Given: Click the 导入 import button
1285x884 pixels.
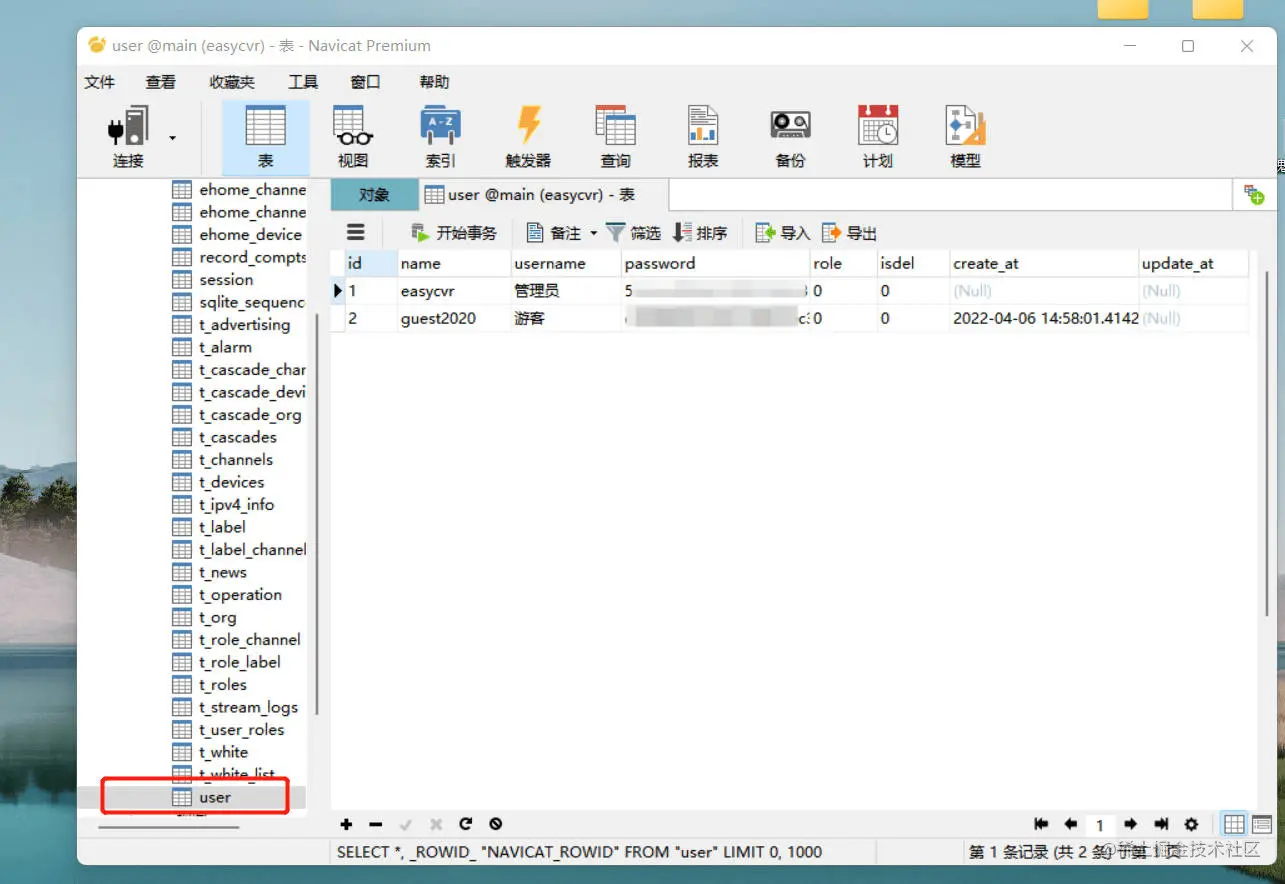Looking at the screenshot, I should tap(782, 233).
